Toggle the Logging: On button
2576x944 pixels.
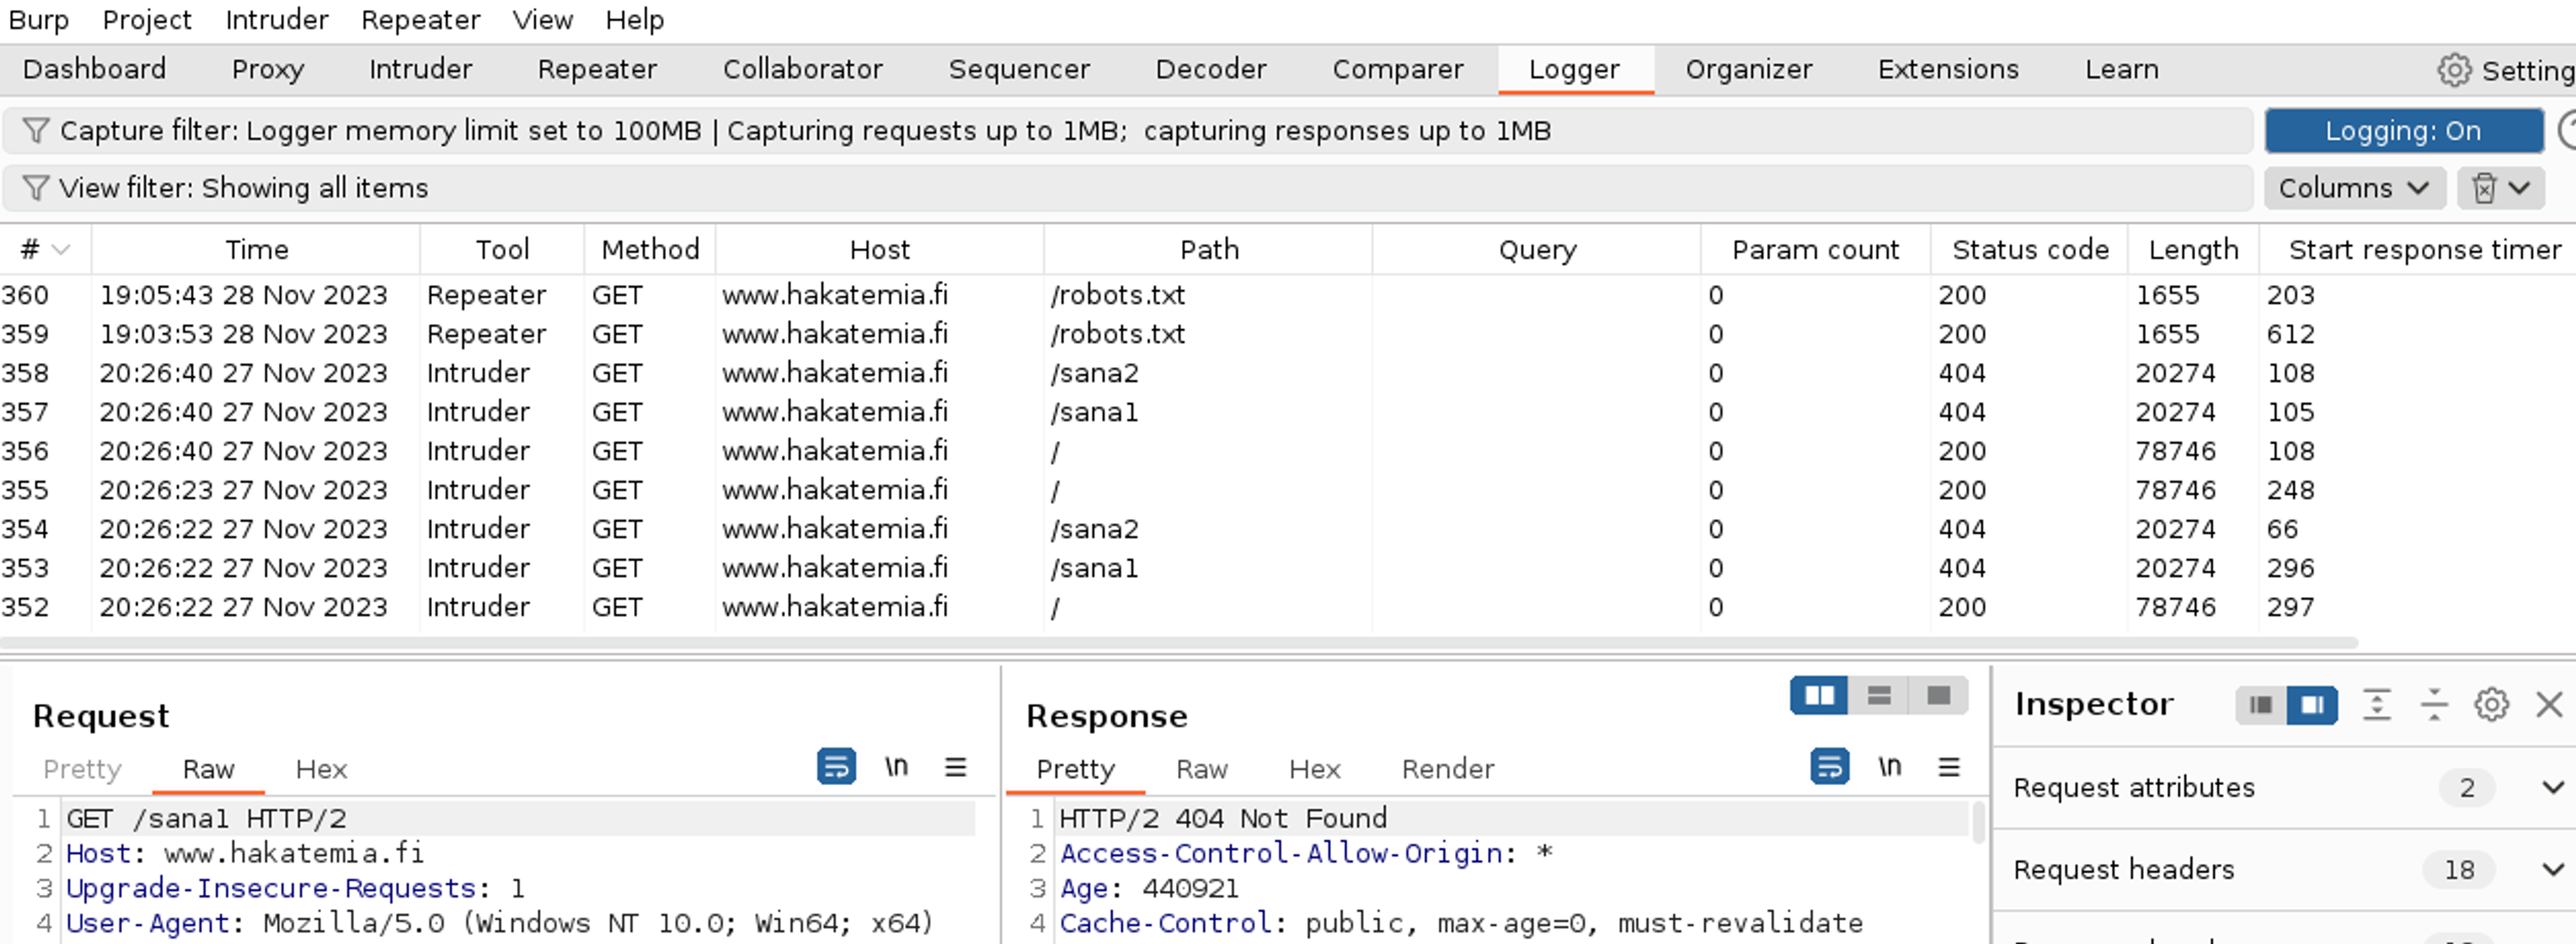(x=2403, y=131)
